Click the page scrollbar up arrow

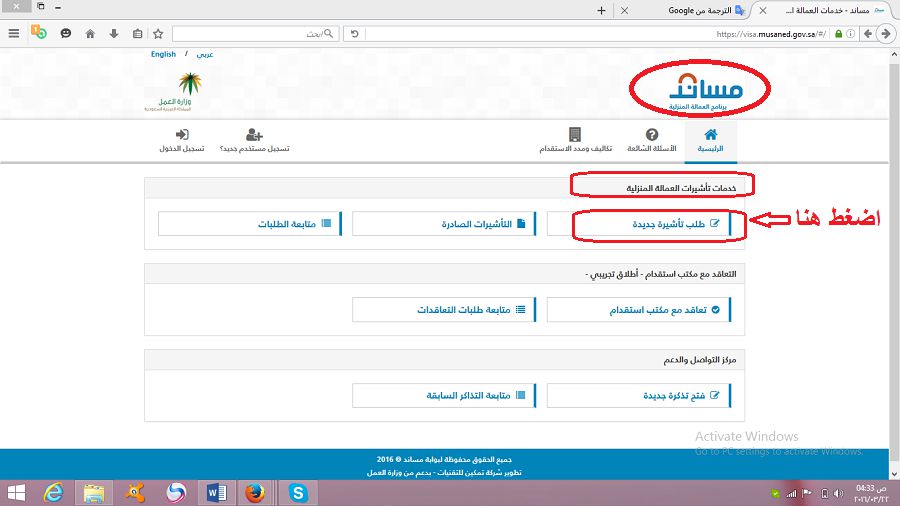point(894,54)
